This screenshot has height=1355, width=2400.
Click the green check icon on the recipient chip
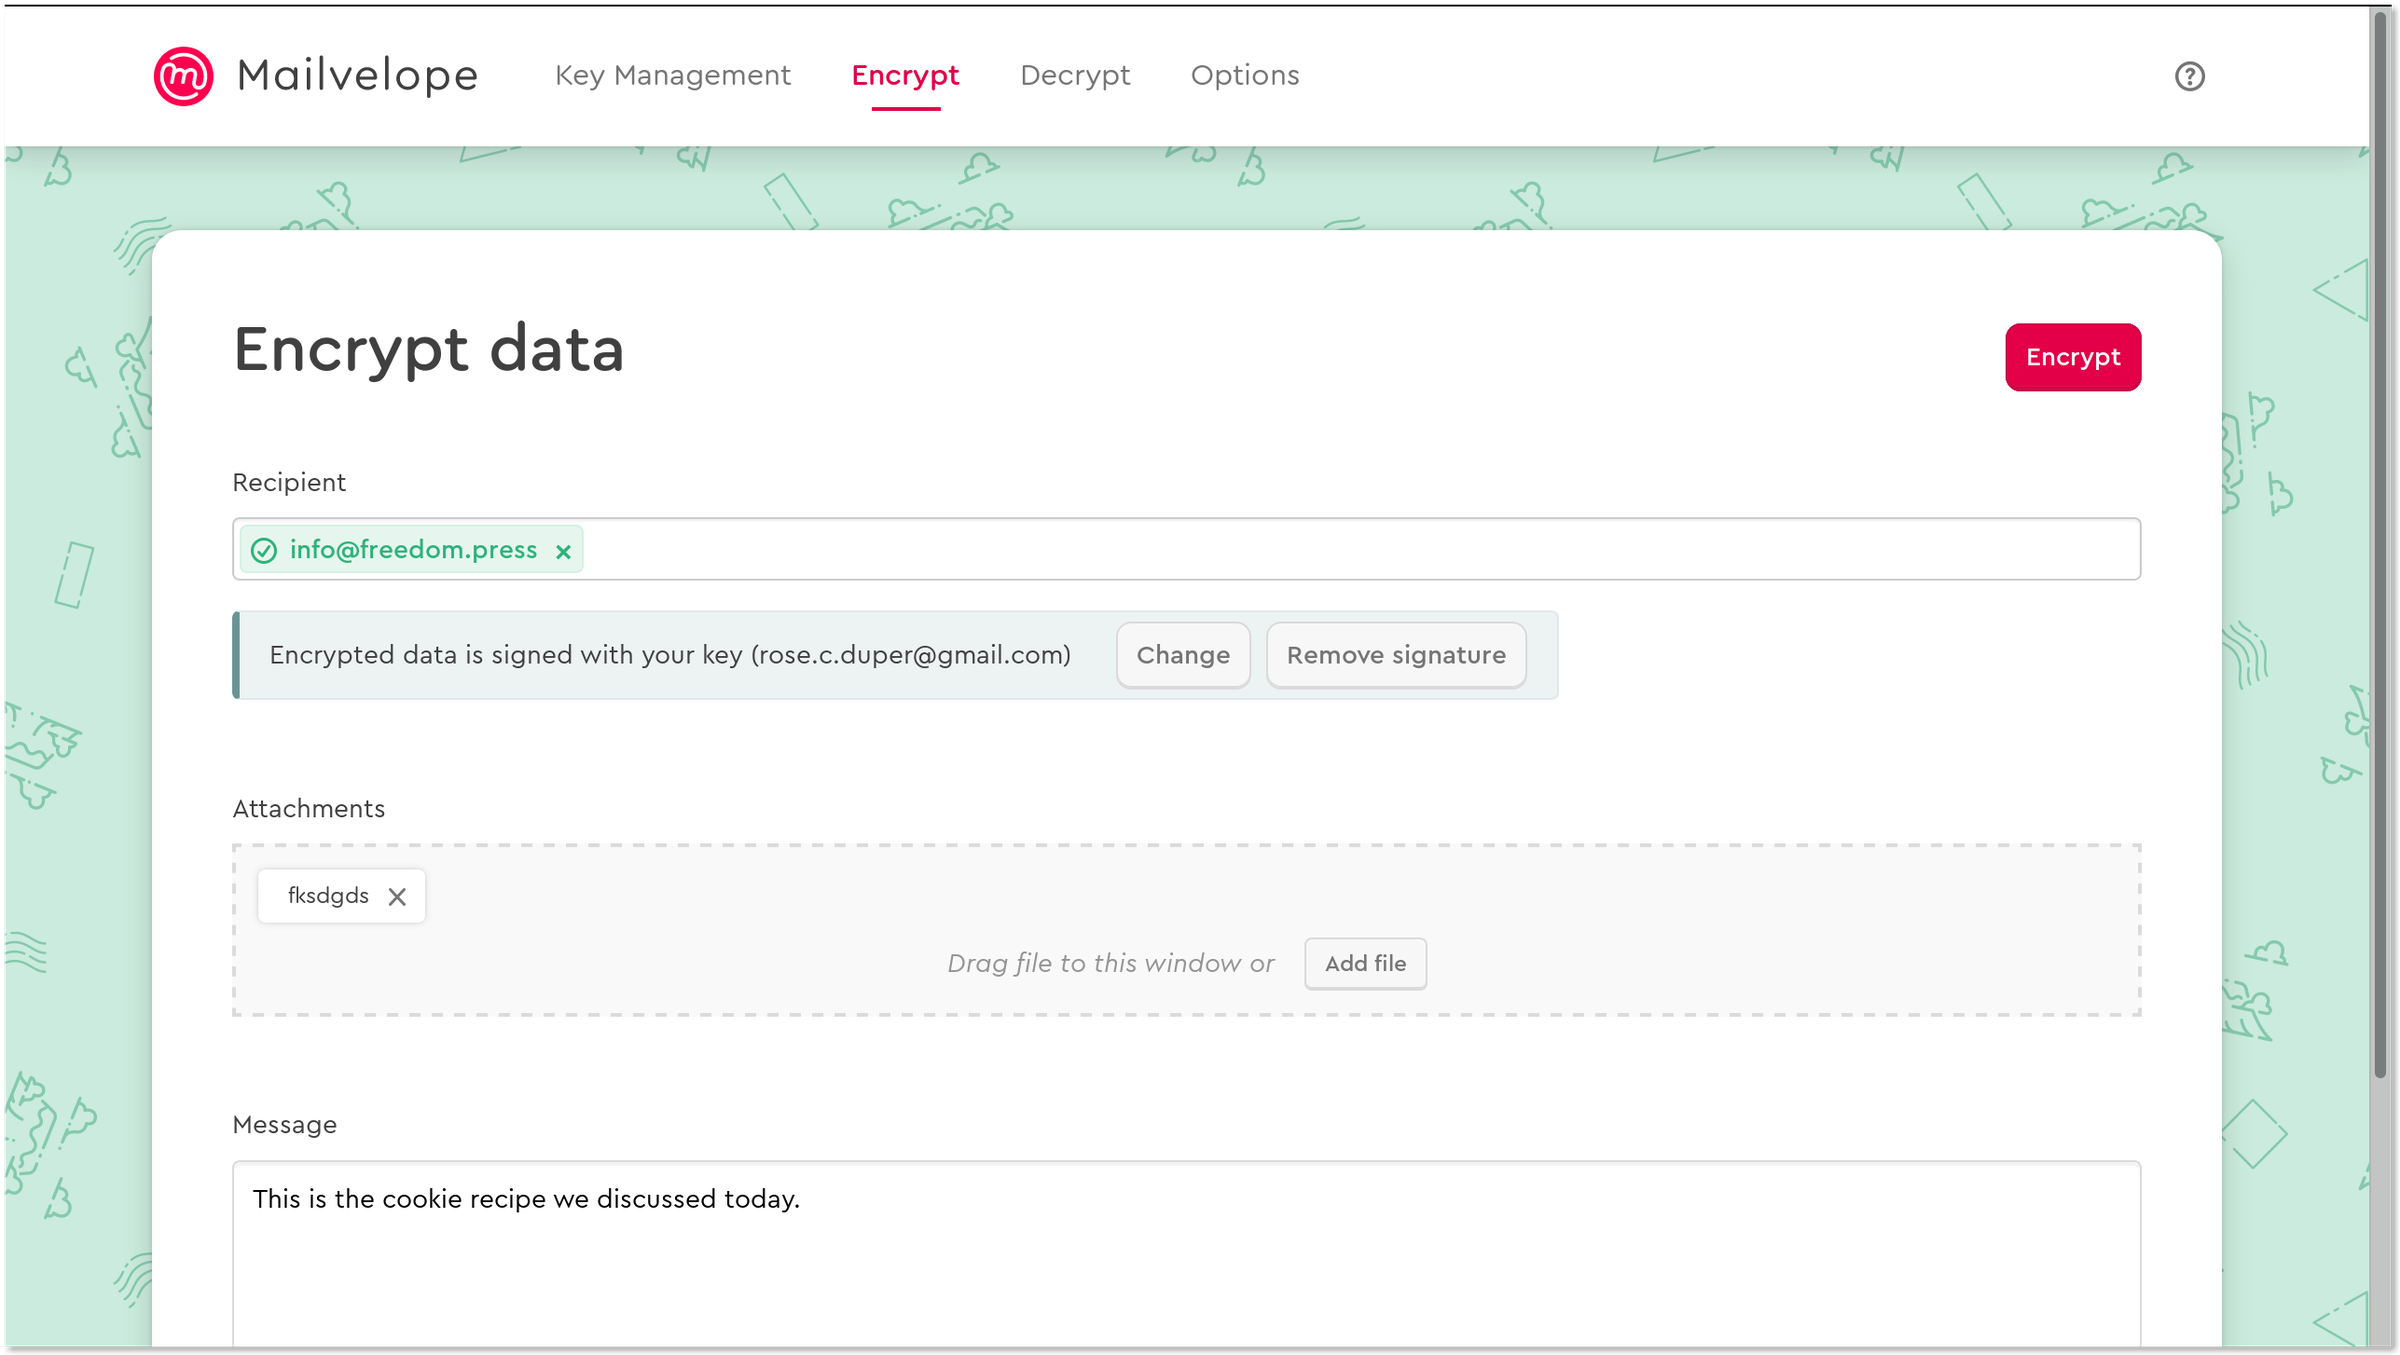[x=263, y=549]
